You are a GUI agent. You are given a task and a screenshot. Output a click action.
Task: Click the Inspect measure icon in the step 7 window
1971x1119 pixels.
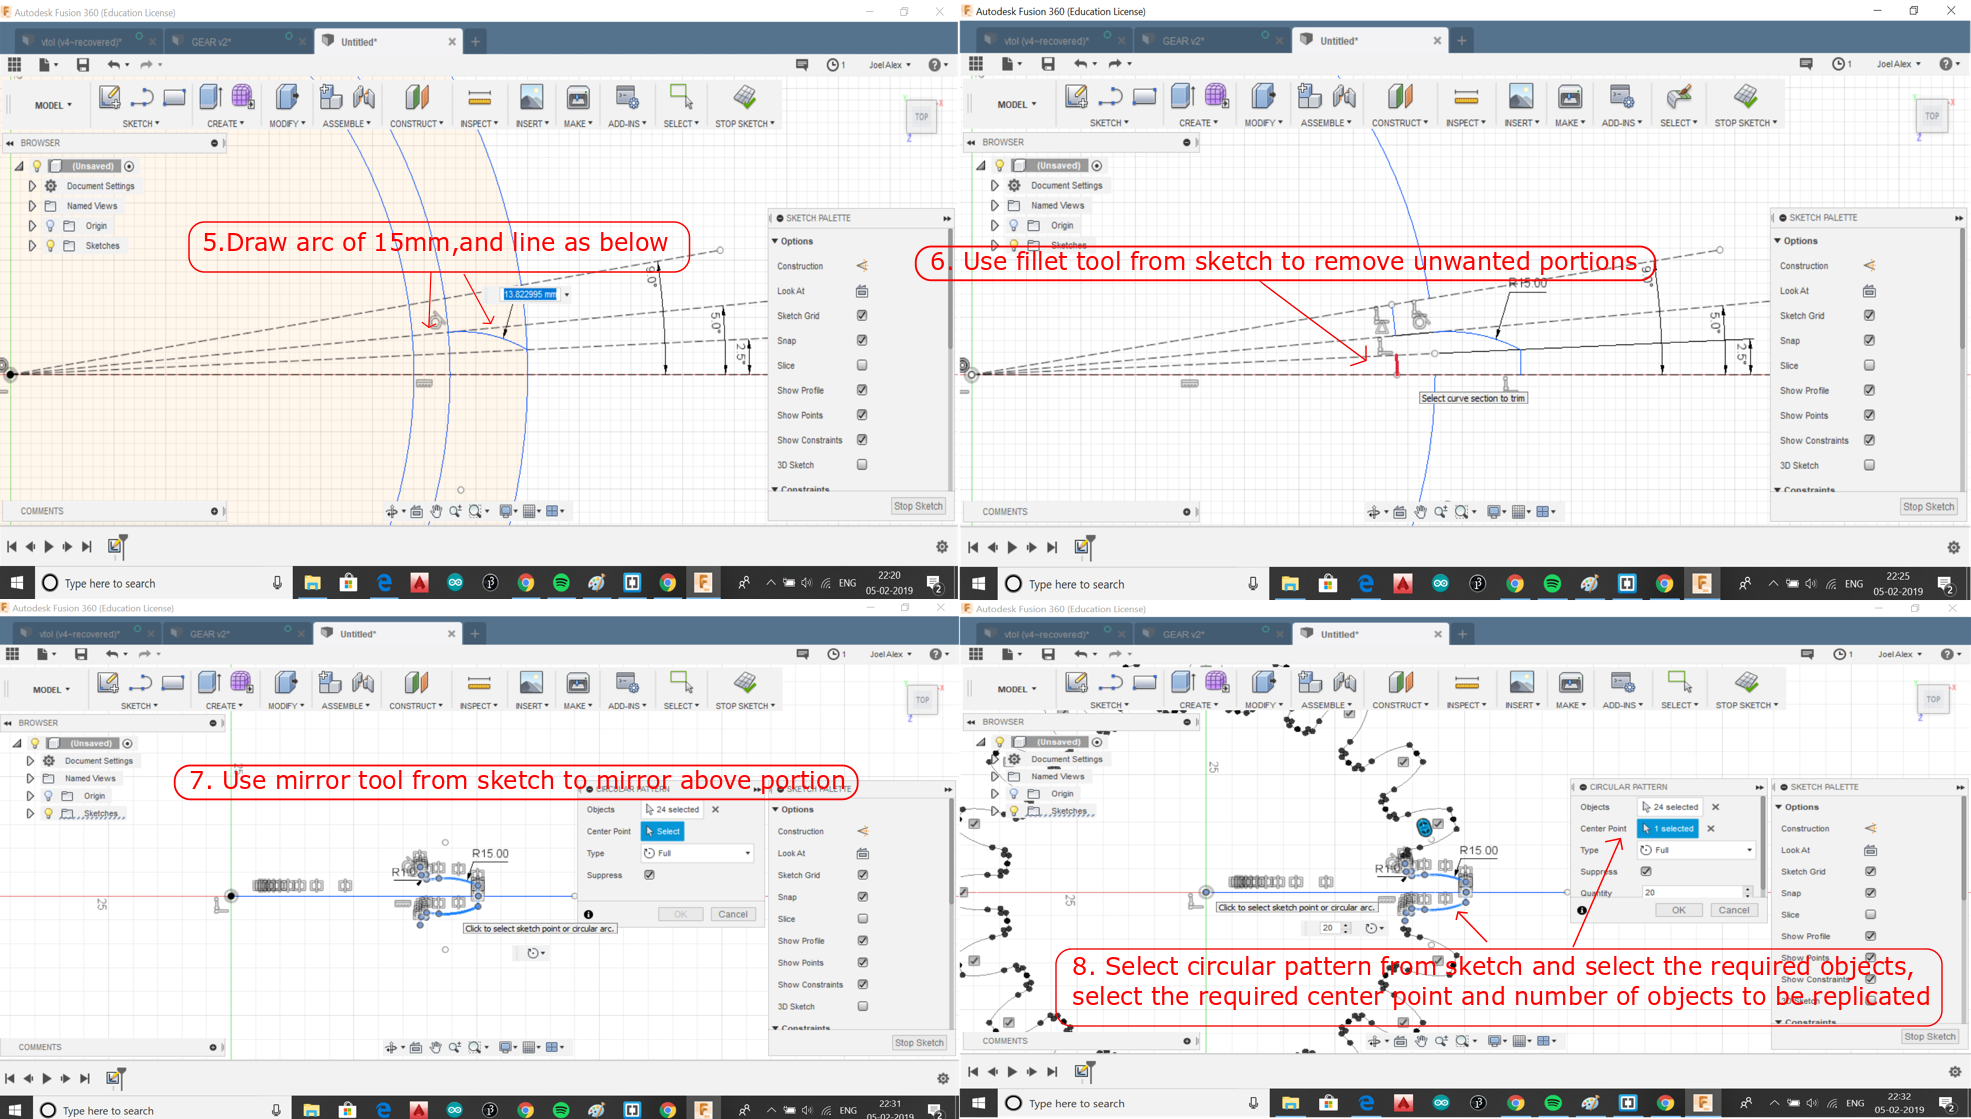click(478, 684)
